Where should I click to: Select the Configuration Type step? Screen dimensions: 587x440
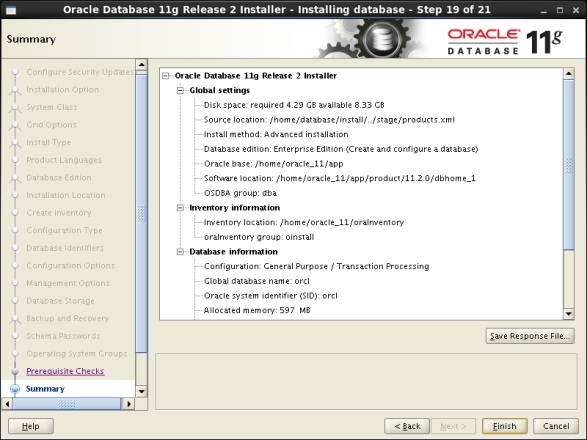click(64, 230)
